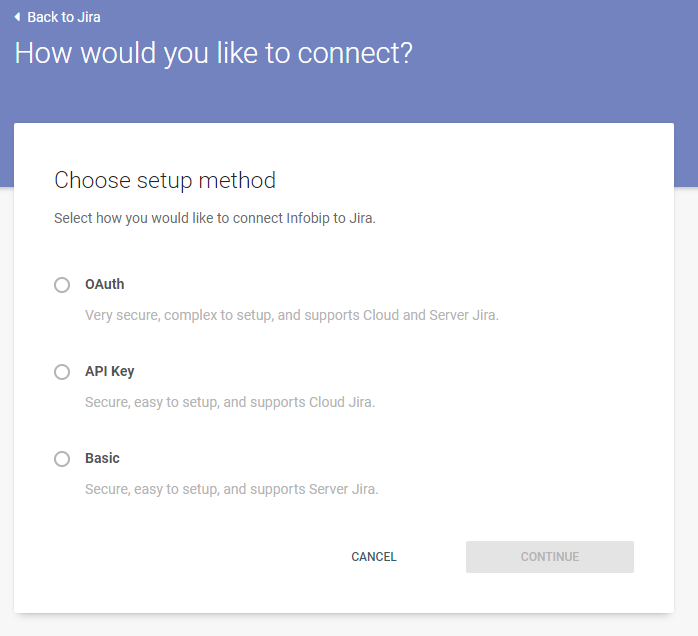Viewport: 698px width, 636px height.
Task: Click the word Secure in the API Key description
Action: coord(107,402)
